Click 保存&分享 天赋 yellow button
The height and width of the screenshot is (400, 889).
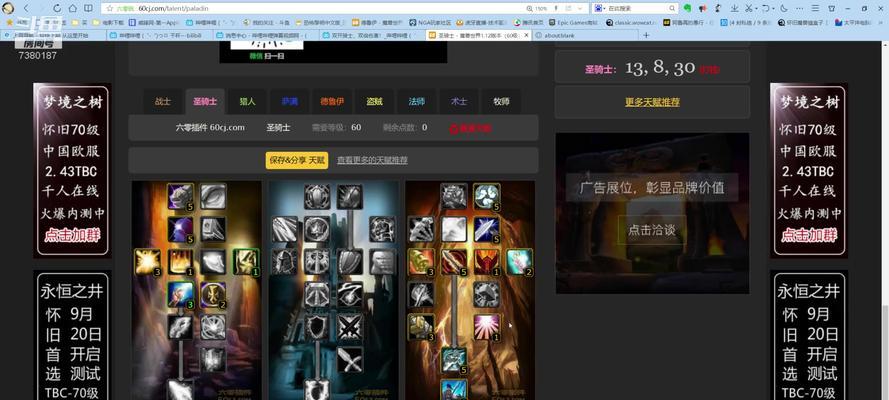pyautogui.click(x=297, y=160)
